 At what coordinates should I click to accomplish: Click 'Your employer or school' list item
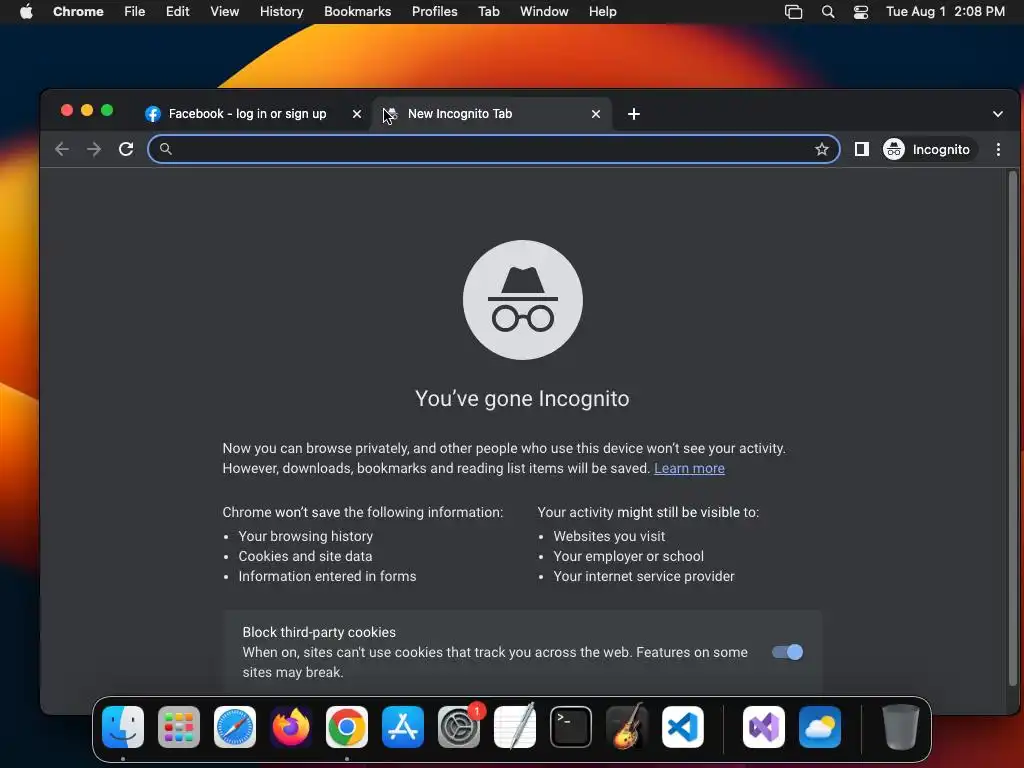[x=628, y=556]
